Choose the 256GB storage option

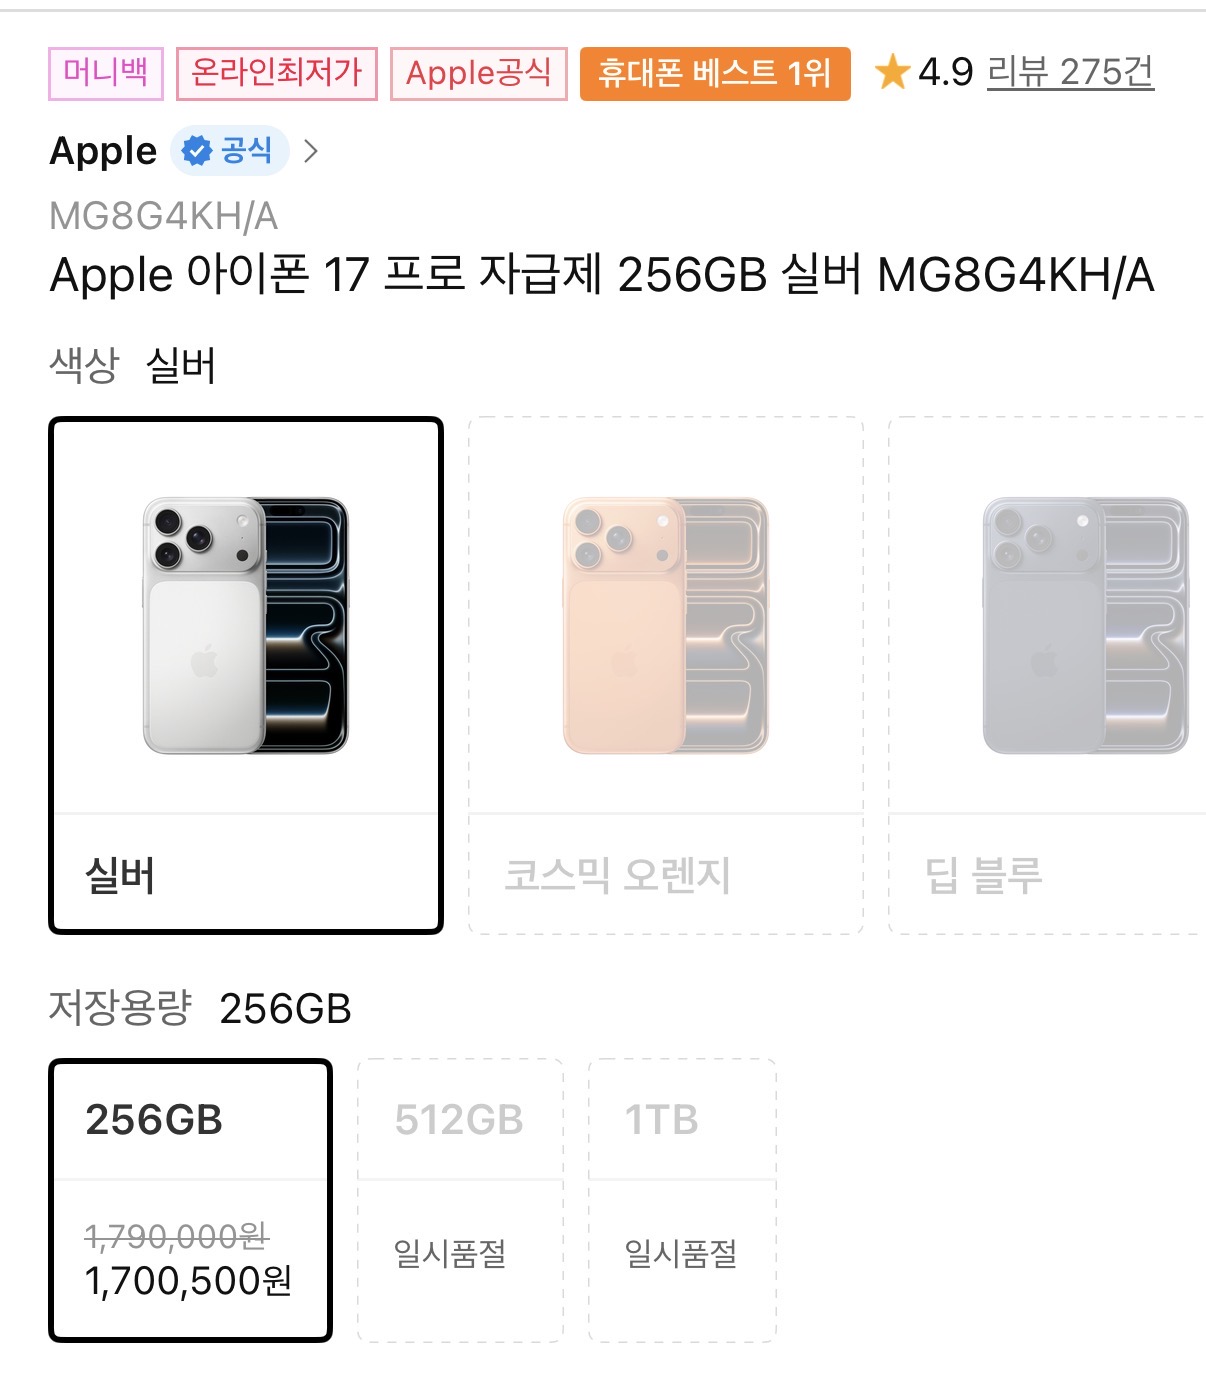[x=190, y=1200]
